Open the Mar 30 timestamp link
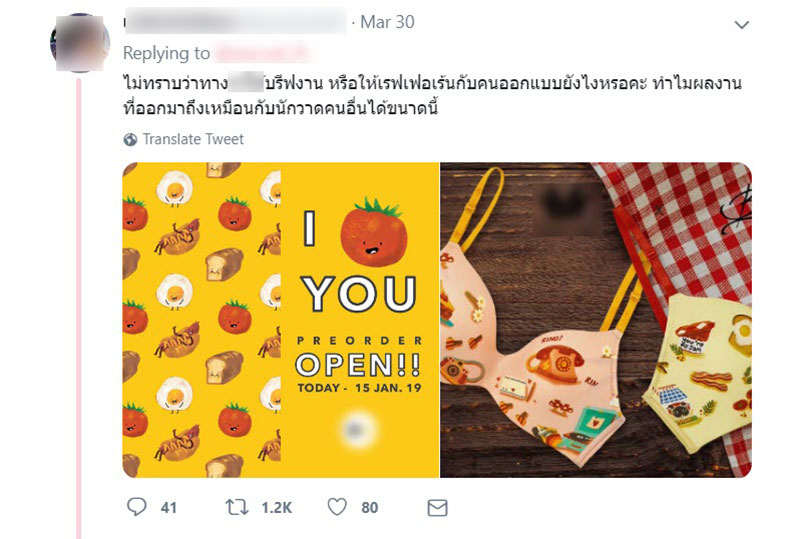The height and width of the screenshot is (539, 800). click(x=387, y=22)
